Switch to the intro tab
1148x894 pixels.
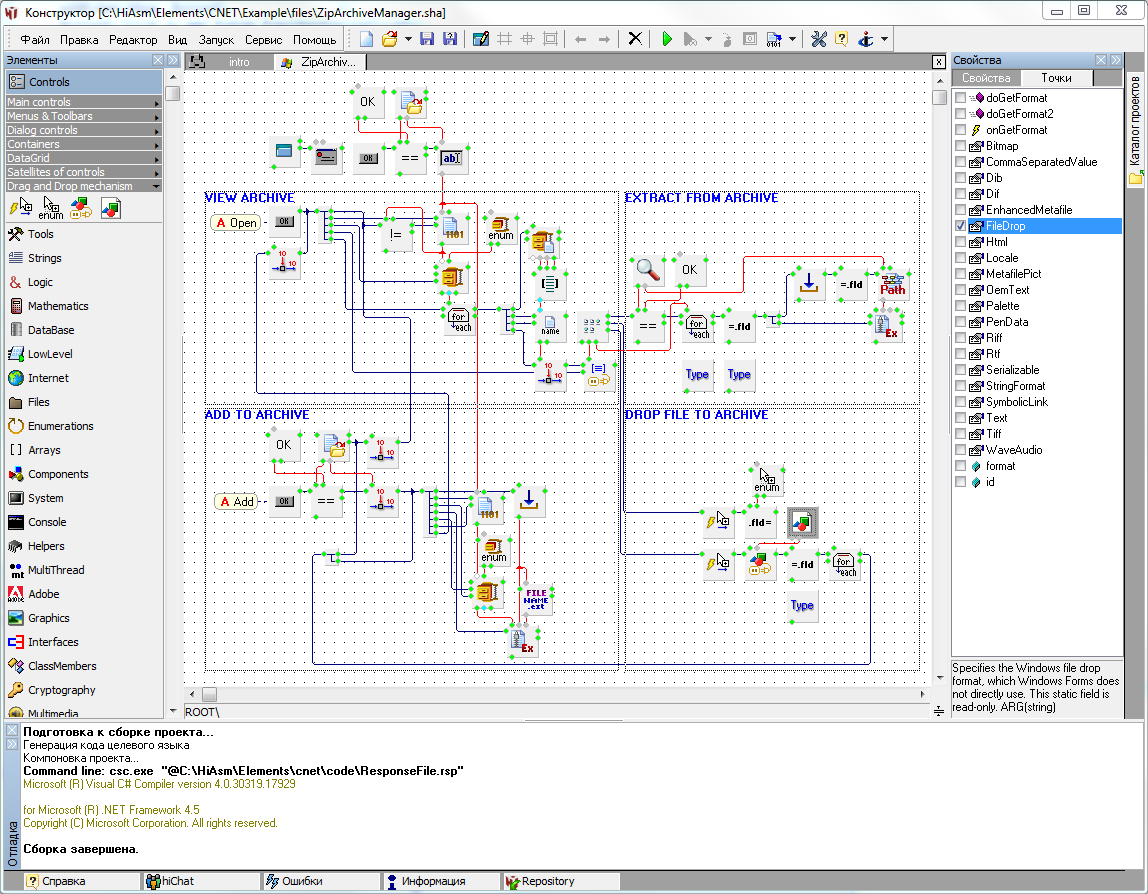coord(239,62)
